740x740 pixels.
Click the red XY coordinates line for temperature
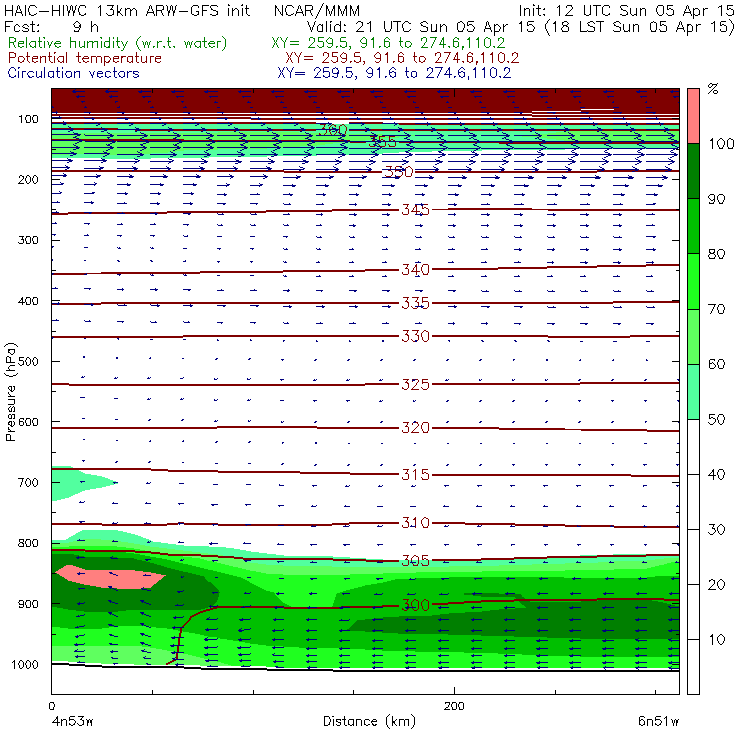coord(402,58)
